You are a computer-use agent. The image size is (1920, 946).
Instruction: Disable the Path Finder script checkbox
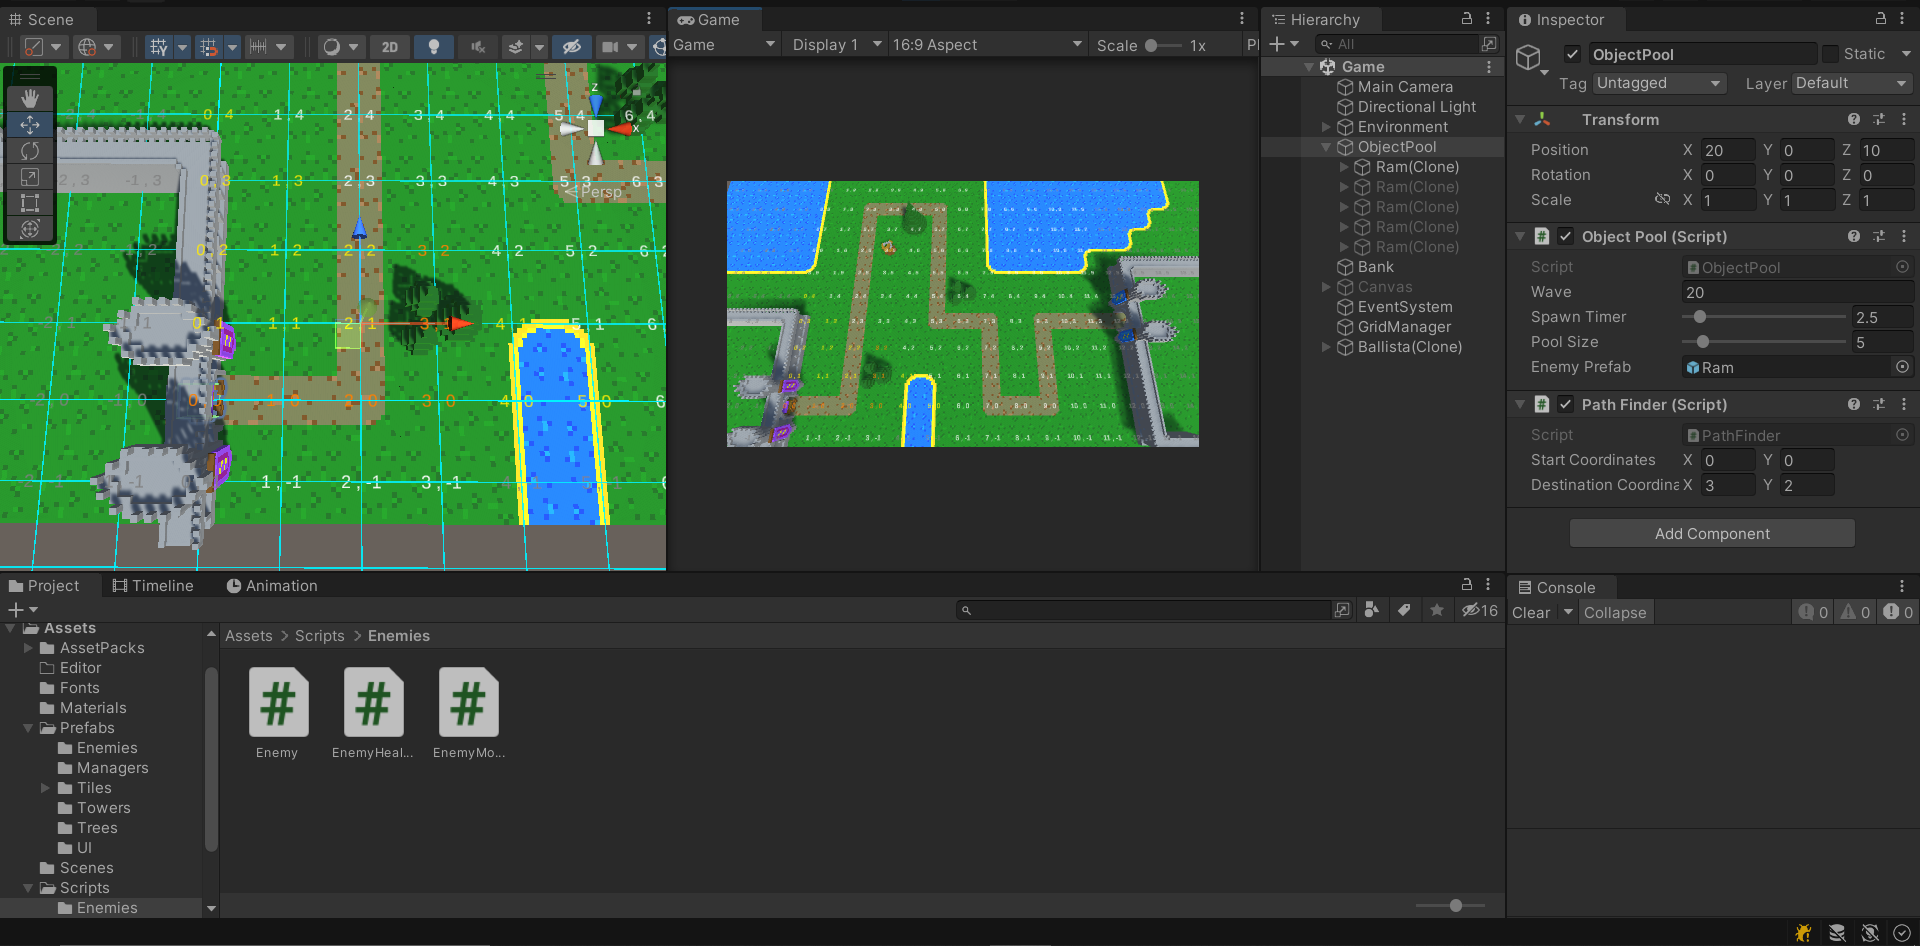1566,404
